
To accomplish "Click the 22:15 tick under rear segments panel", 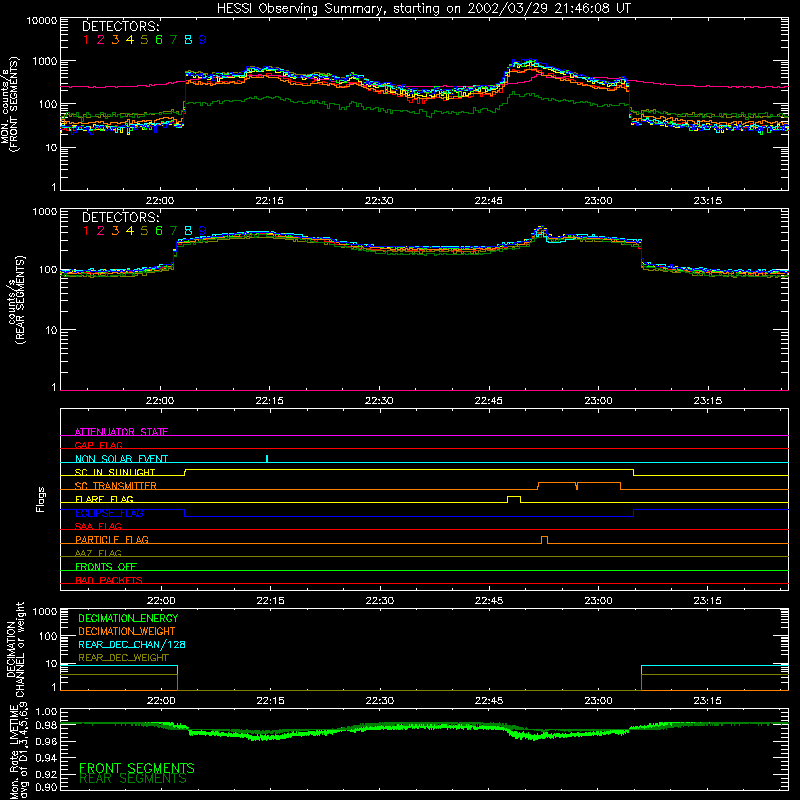I will click(x=269, y=401).
